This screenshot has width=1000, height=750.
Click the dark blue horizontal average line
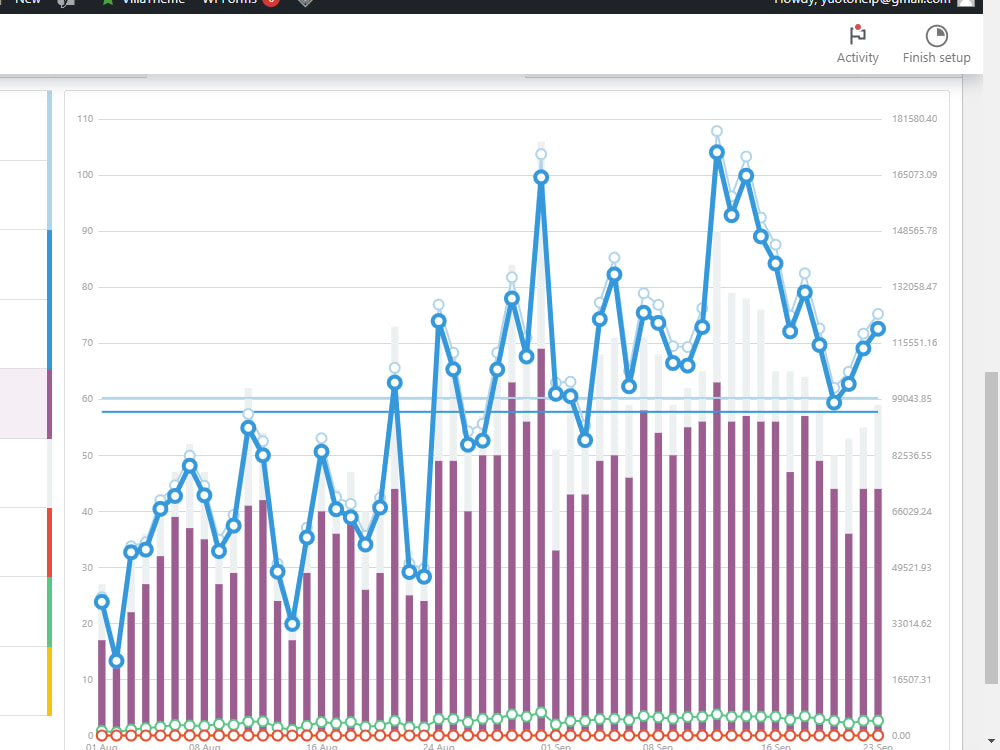point(490,412)
